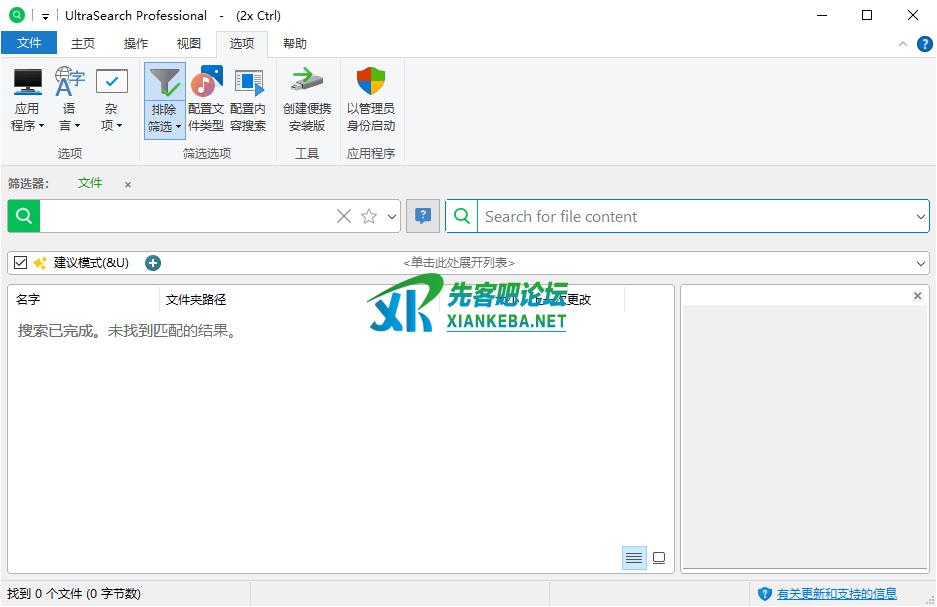Open the quick access toolbar dropdown arrow
The image size is (937, 607).
45,17
